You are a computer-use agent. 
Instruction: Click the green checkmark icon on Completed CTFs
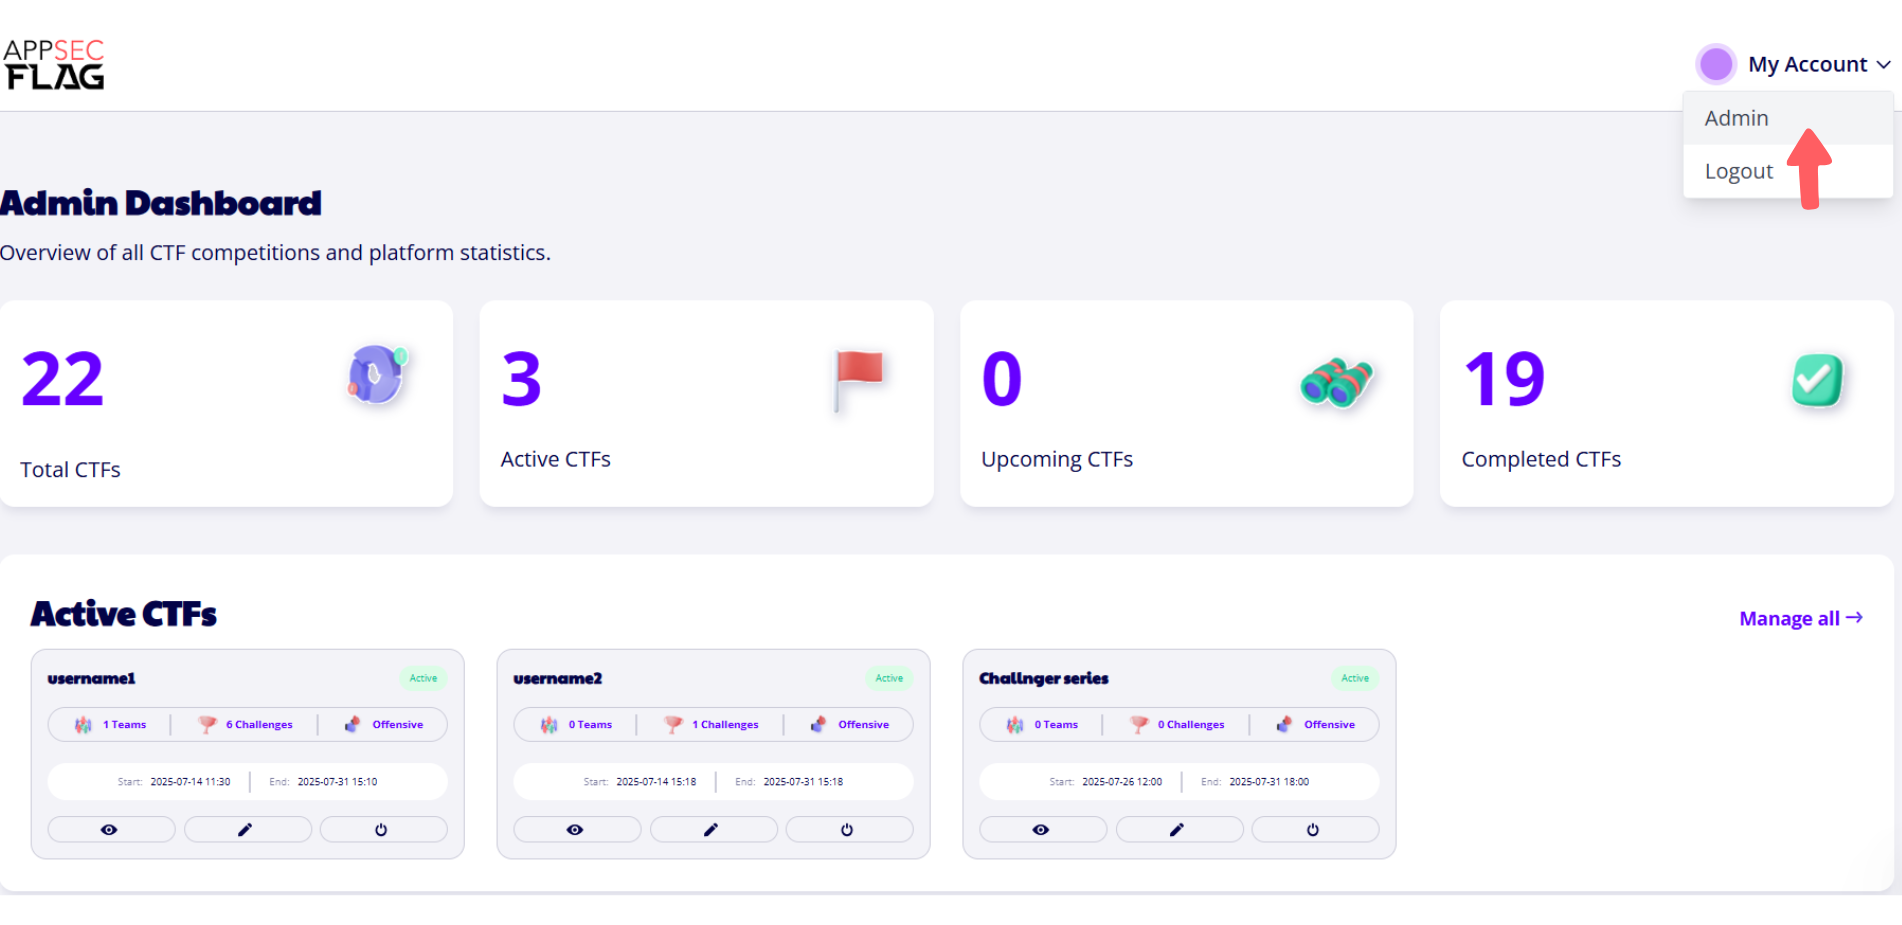tap(1818, 380)
